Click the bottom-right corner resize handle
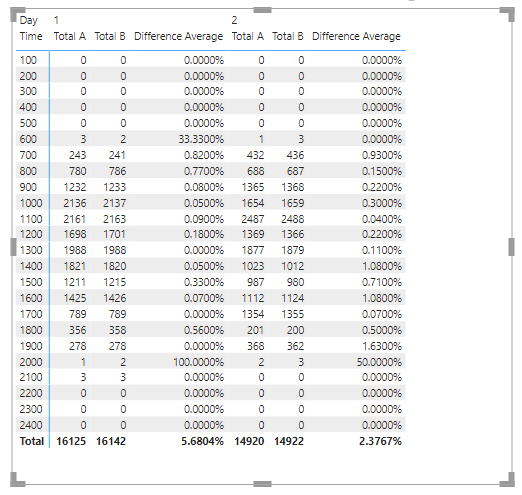 (x=507, y=479)
